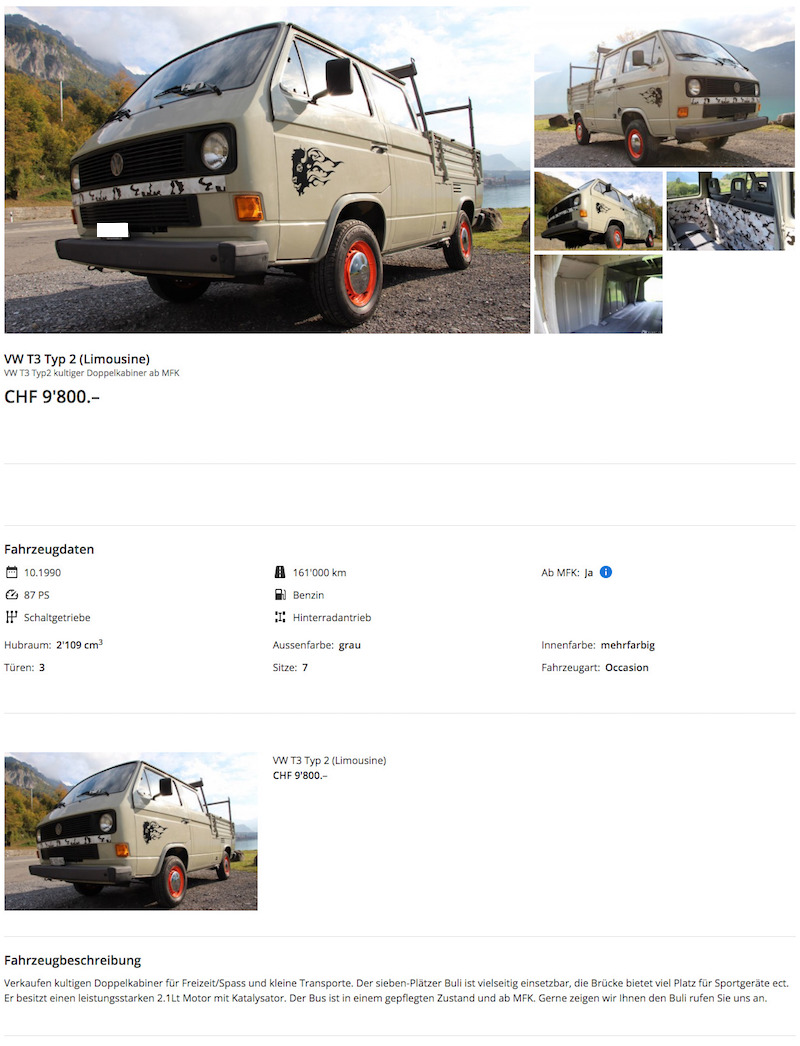Click the VW T3 Typ 2 link beside the small image

pyautogui.click(x=330, y=760)
